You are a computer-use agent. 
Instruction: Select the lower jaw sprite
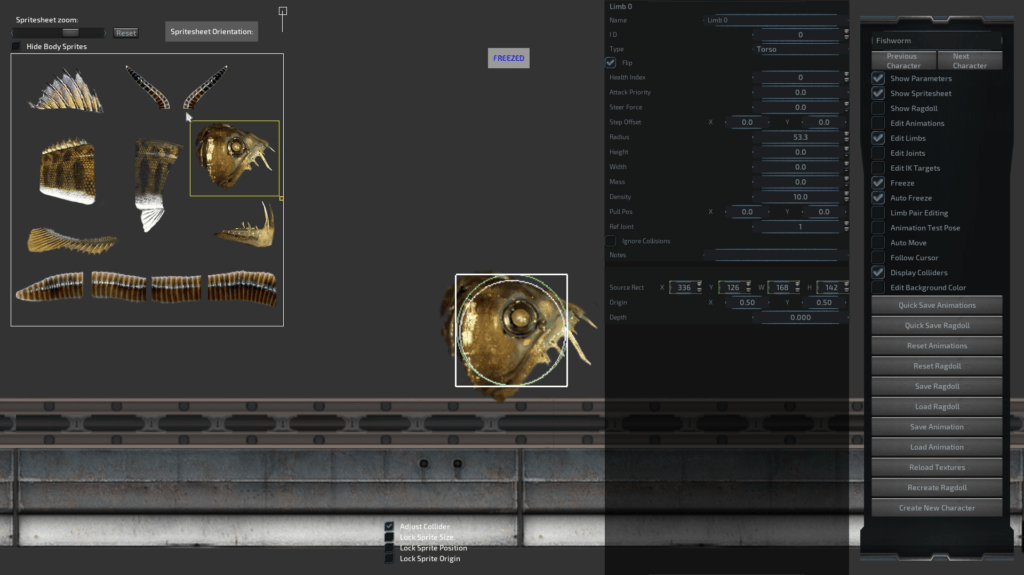246,225
